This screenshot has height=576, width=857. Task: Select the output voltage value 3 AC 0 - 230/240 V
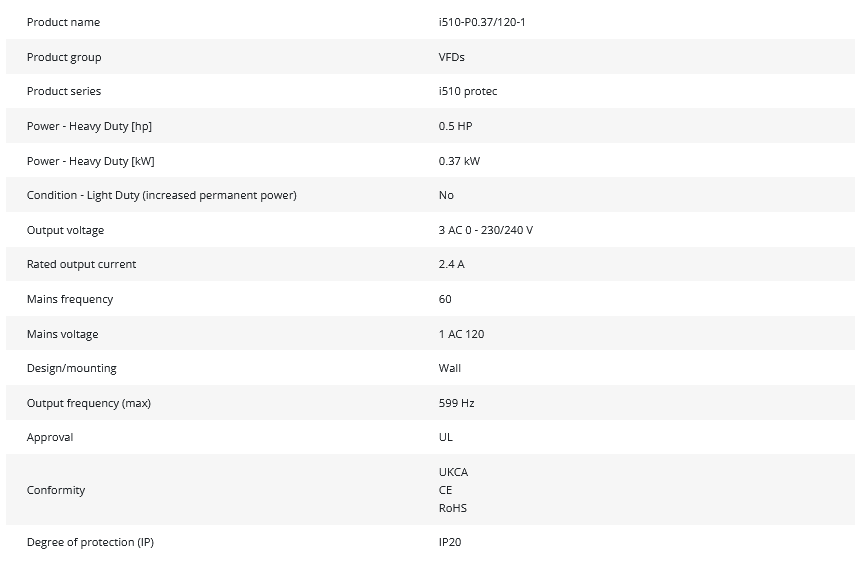tap(486, 230)
